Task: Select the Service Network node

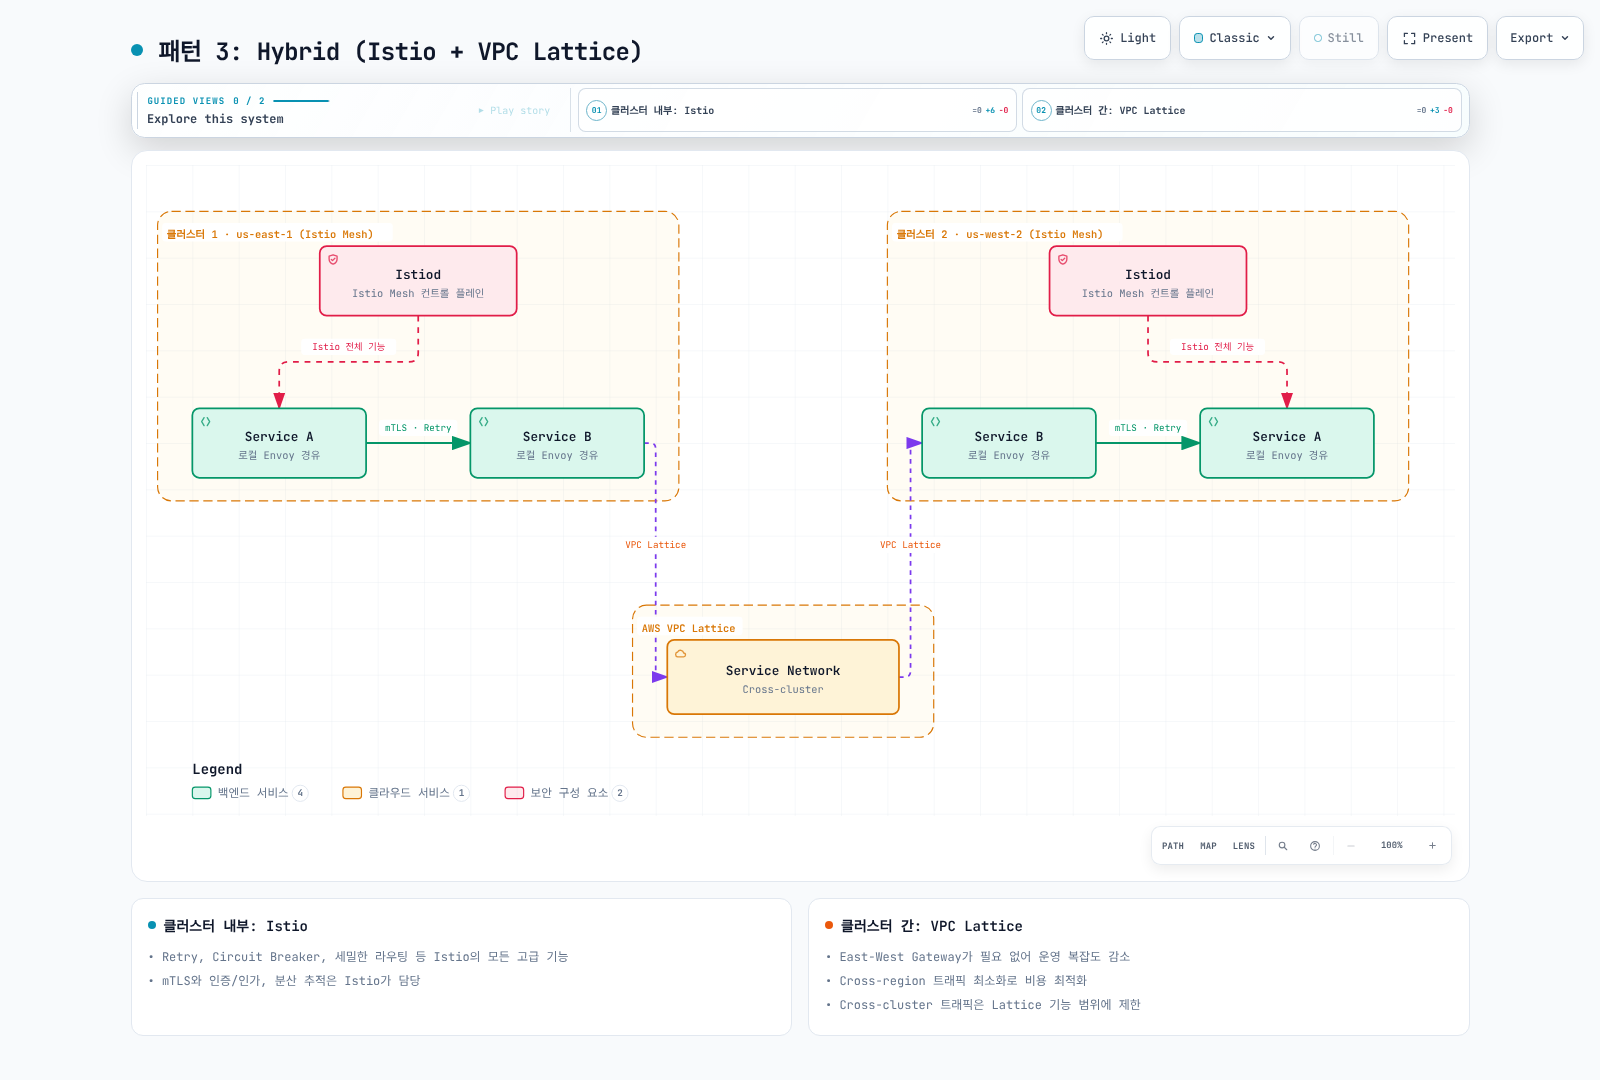Action: pyautogui.click(x=783, y=677)
